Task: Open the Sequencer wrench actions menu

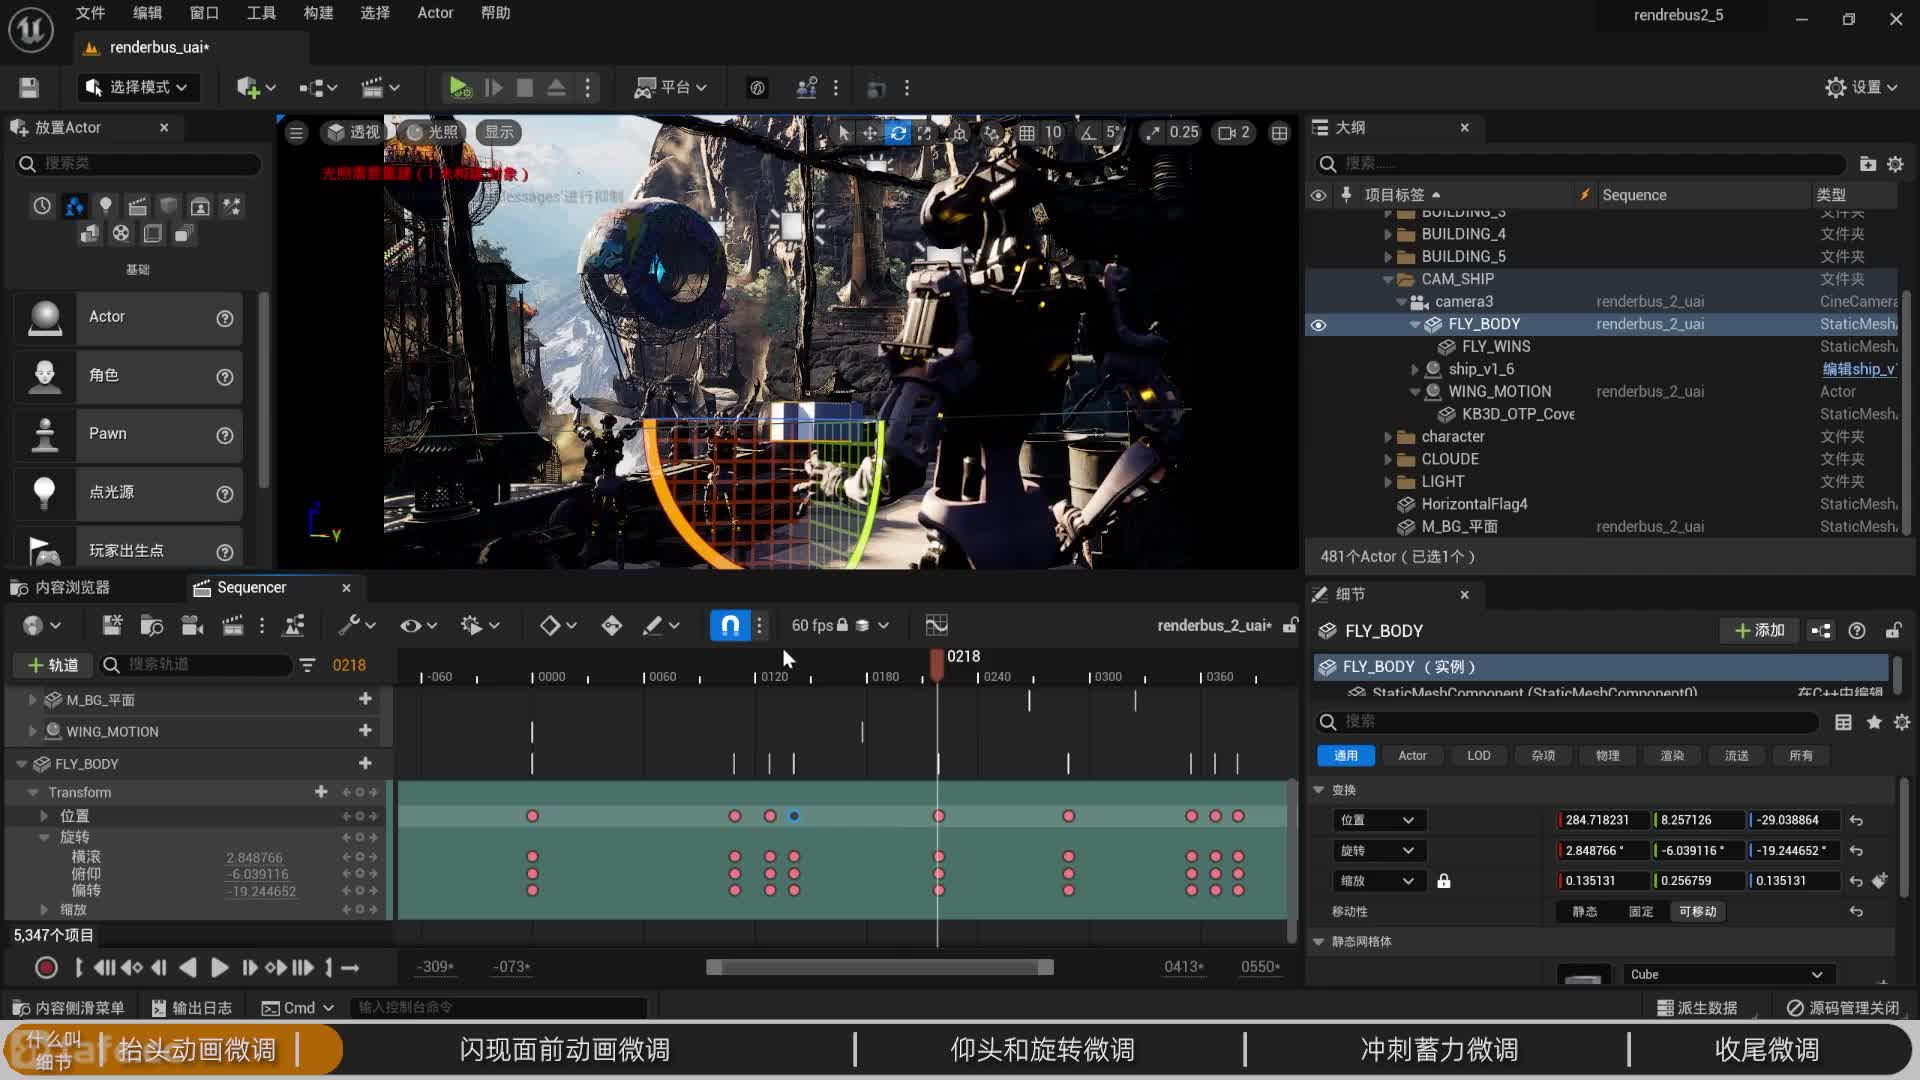Action: click(356, 626)
